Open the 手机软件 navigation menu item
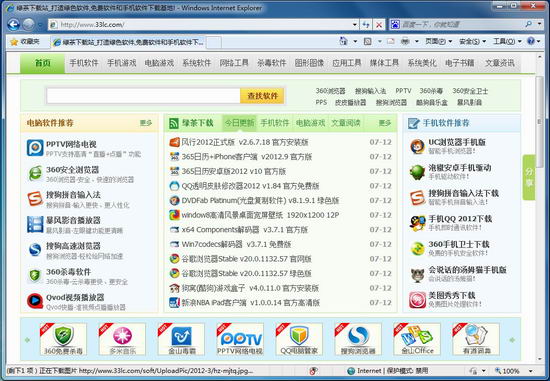 [x=84, y=63]
